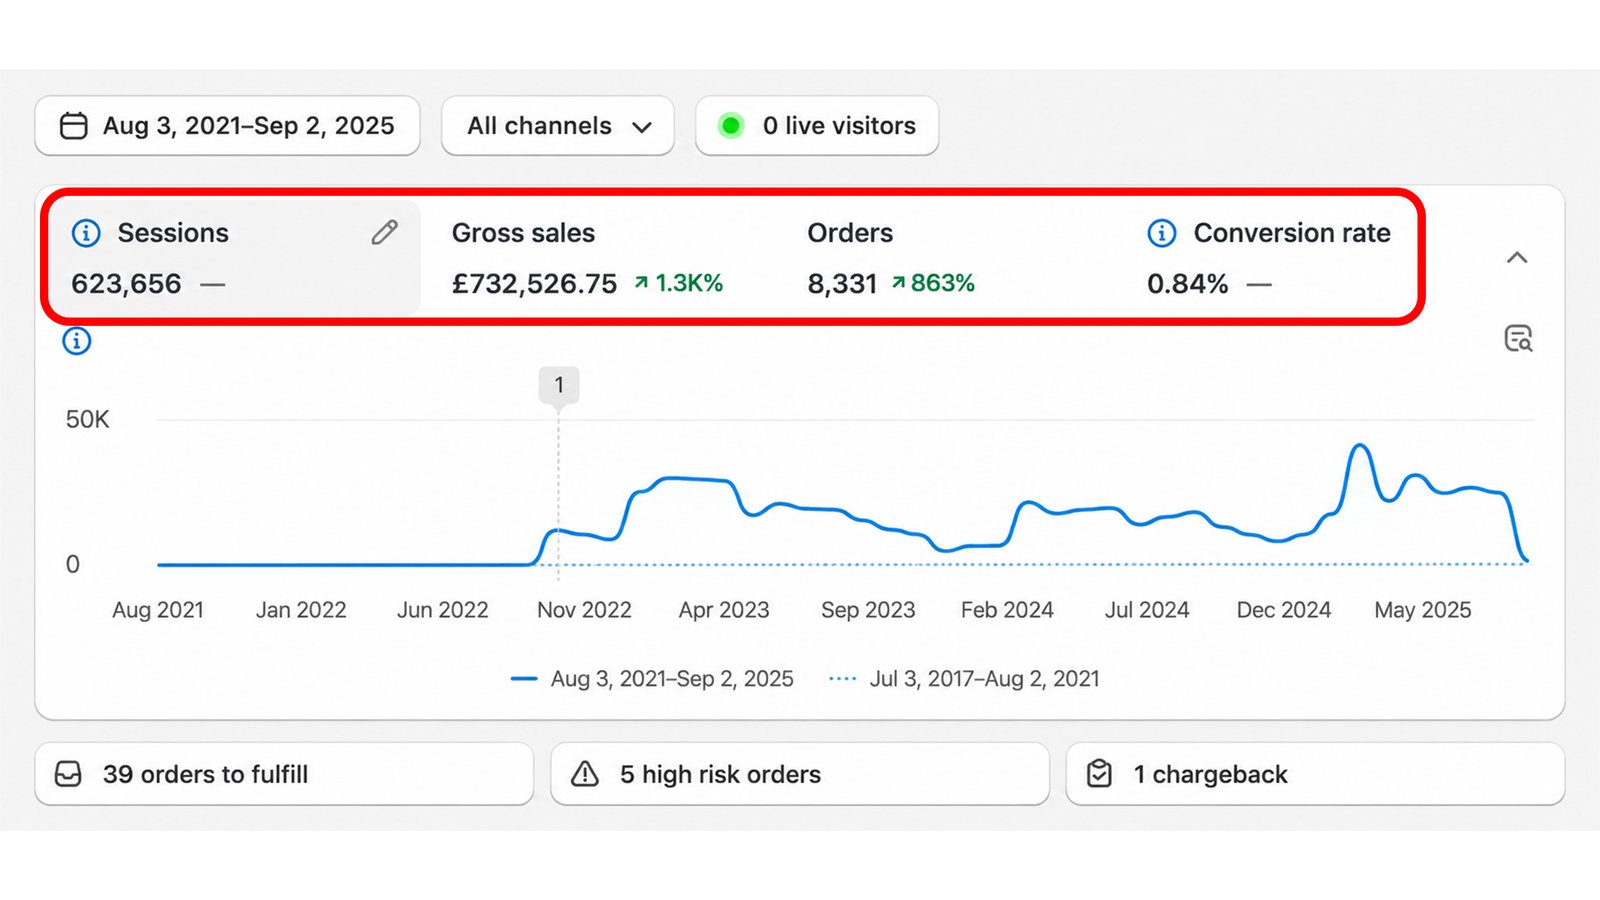1600x900 pixels.
Task: Click the Gross sales 1.3K% increase indicator
Action: click(x=678, y=283)
